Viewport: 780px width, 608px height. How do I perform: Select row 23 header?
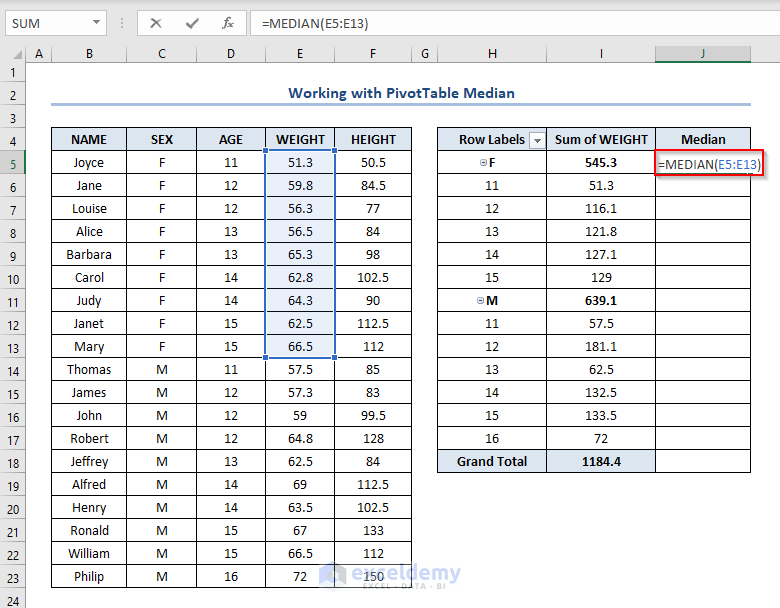click(13, 578)
